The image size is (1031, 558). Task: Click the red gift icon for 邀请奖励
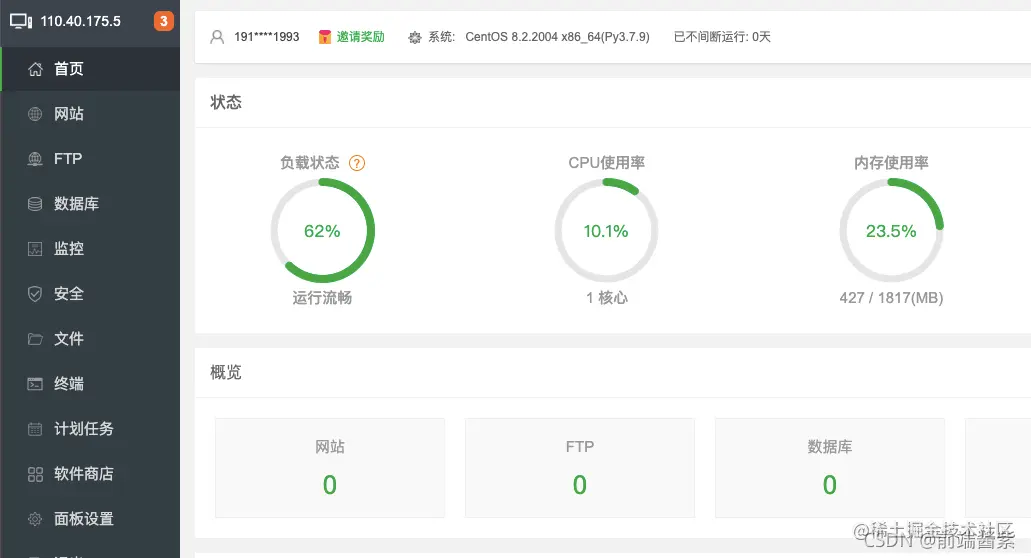tap(325, 37)
